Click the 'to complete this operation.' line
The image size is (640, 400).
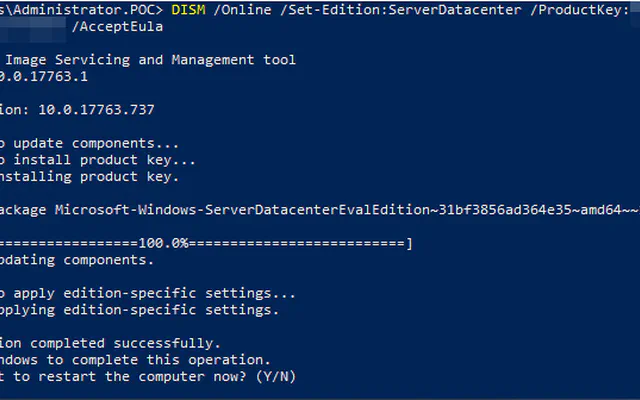click(158, 360)
